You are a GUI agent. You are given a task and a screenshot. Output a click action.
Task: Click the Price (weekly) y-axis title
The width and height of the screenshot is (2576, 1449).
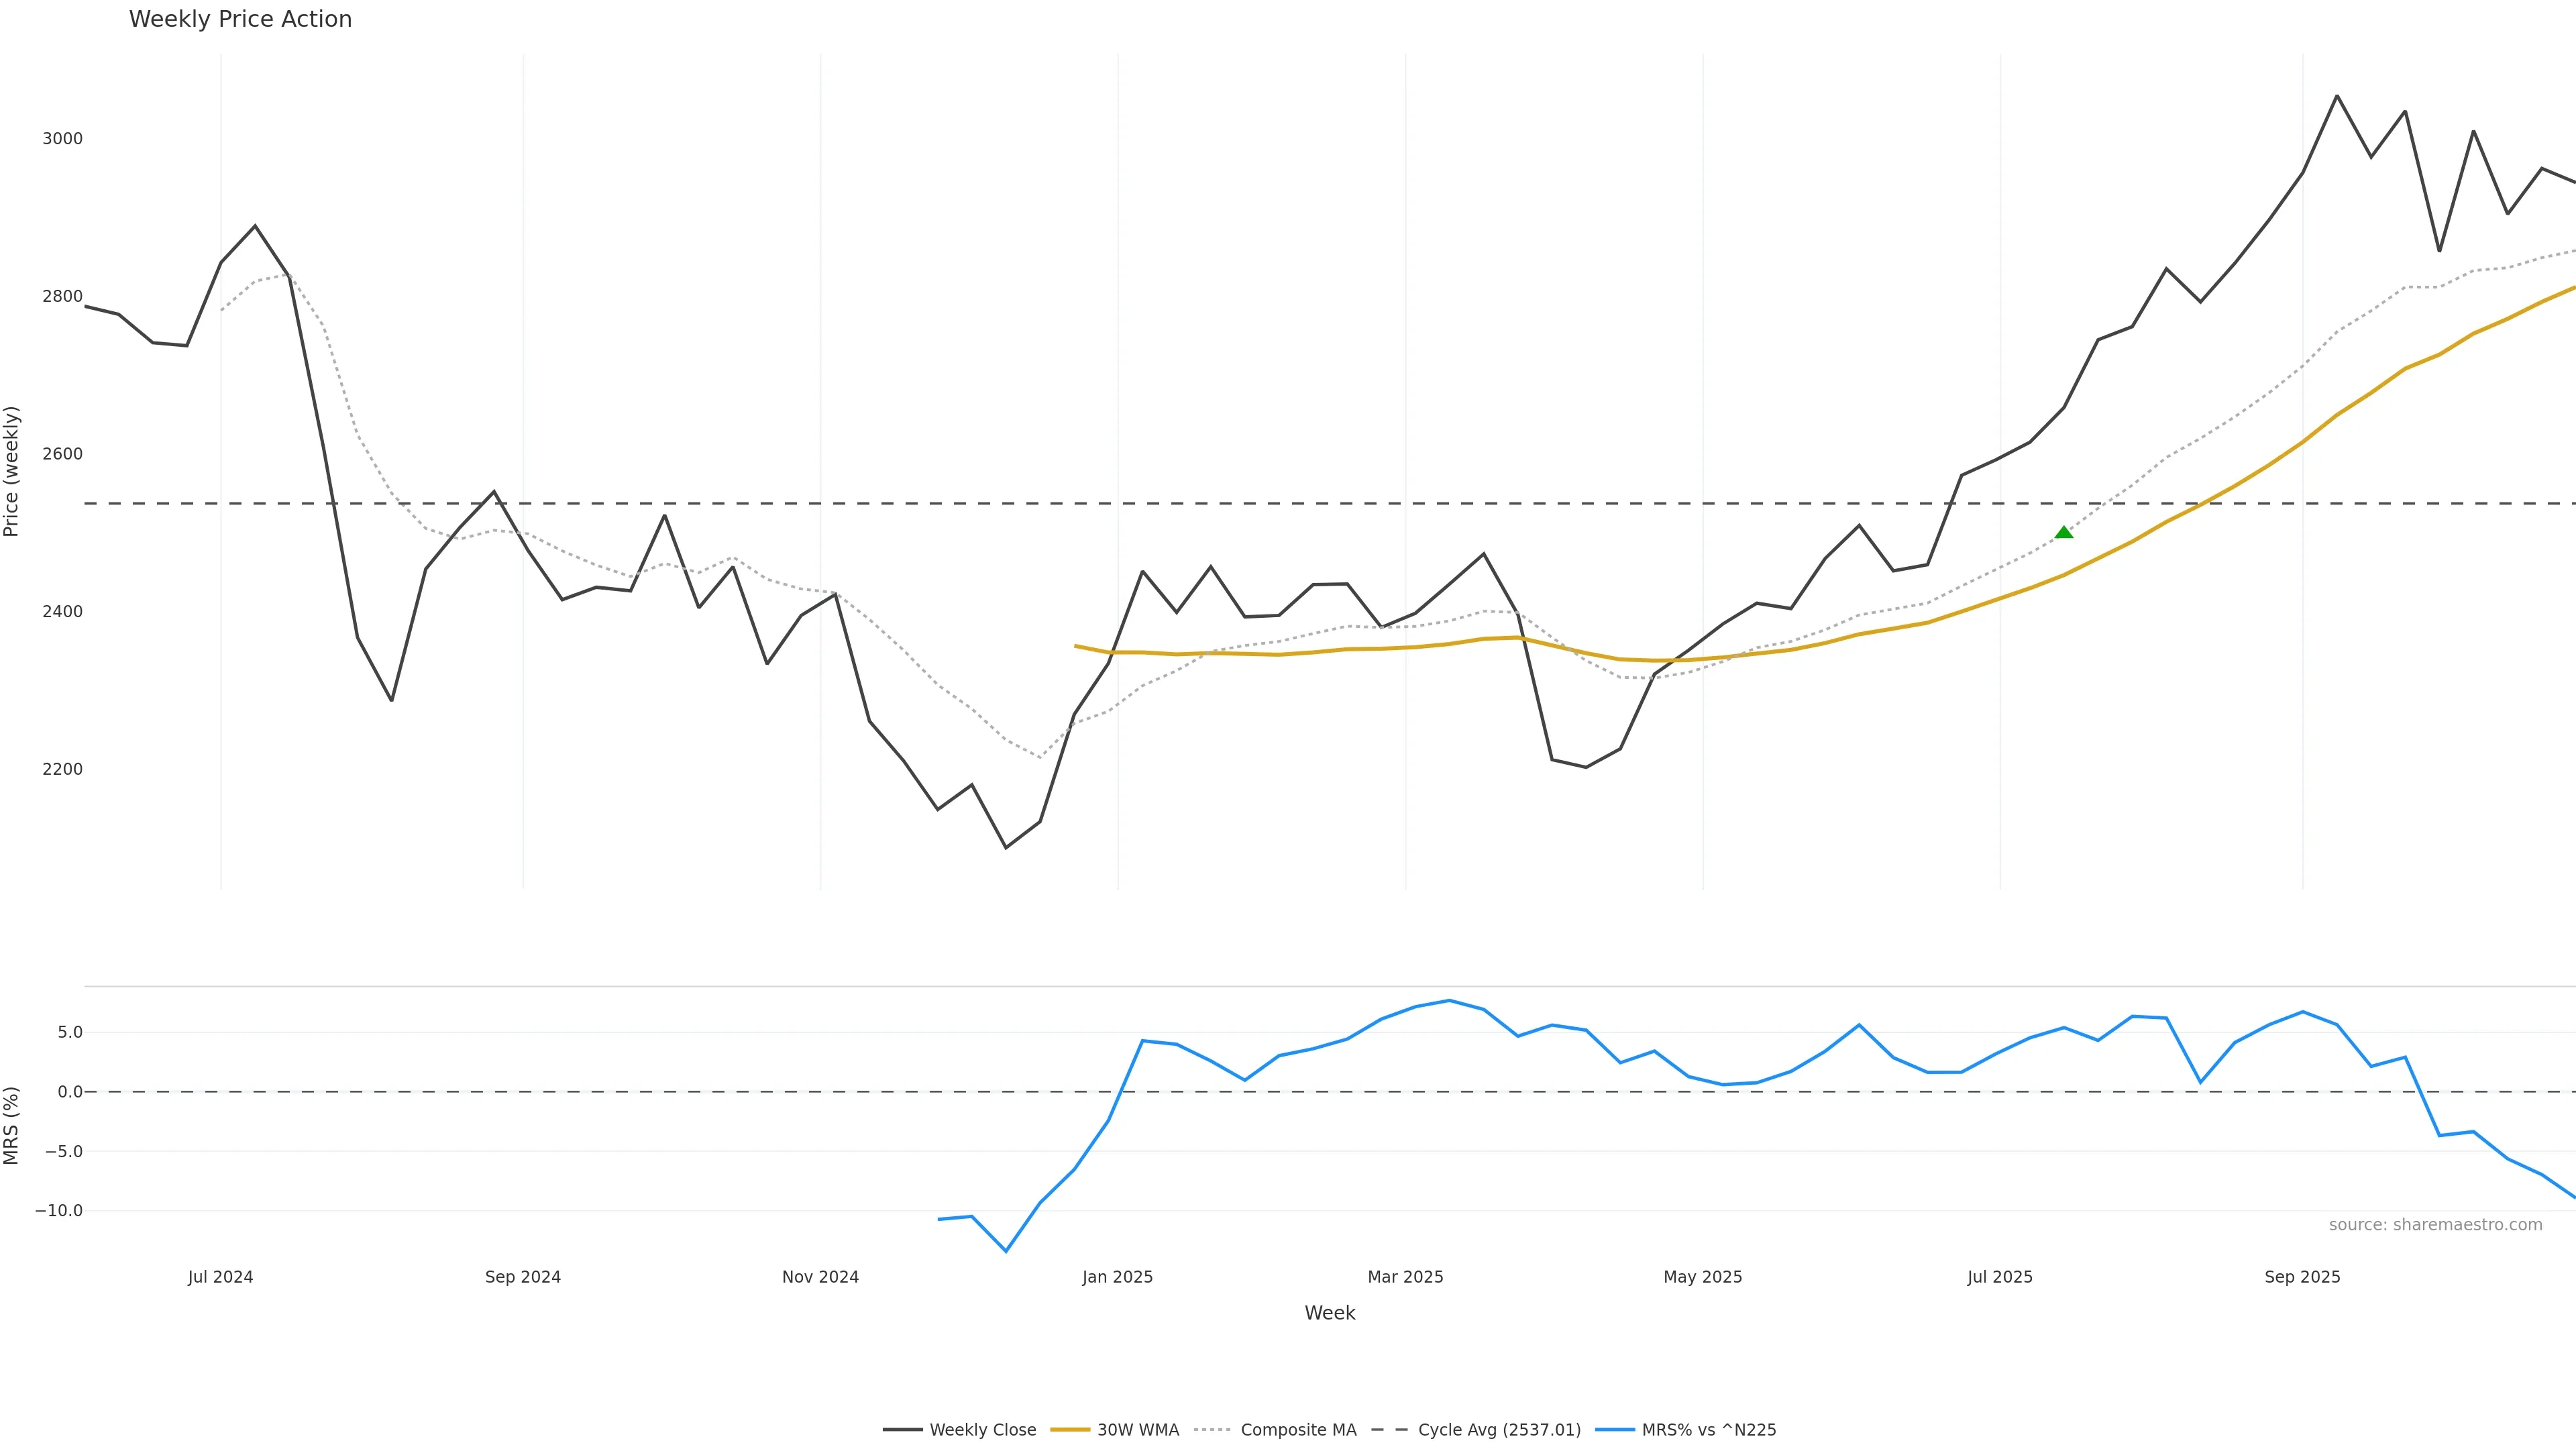[12, 471]
